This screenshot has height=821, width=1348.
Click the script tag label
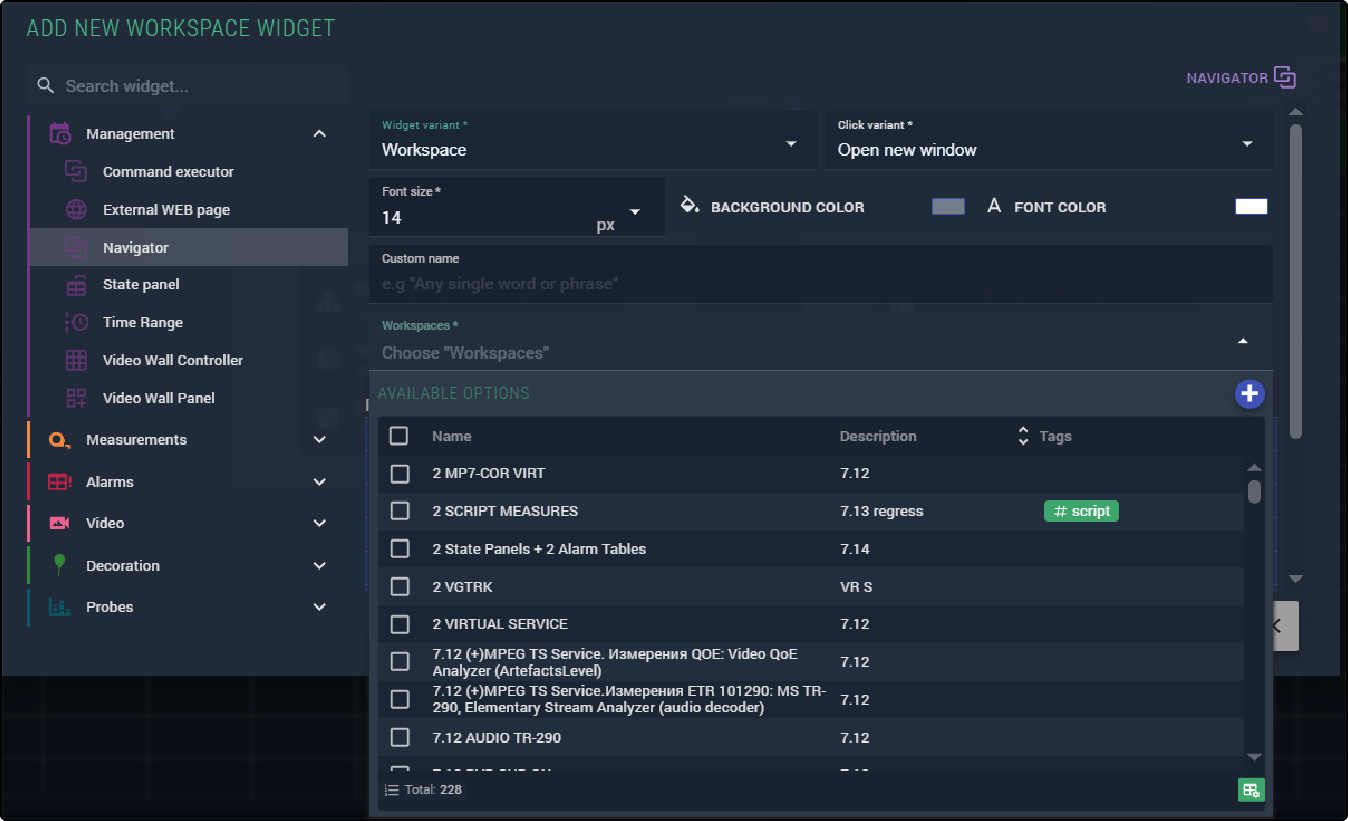pos(1081,511)
